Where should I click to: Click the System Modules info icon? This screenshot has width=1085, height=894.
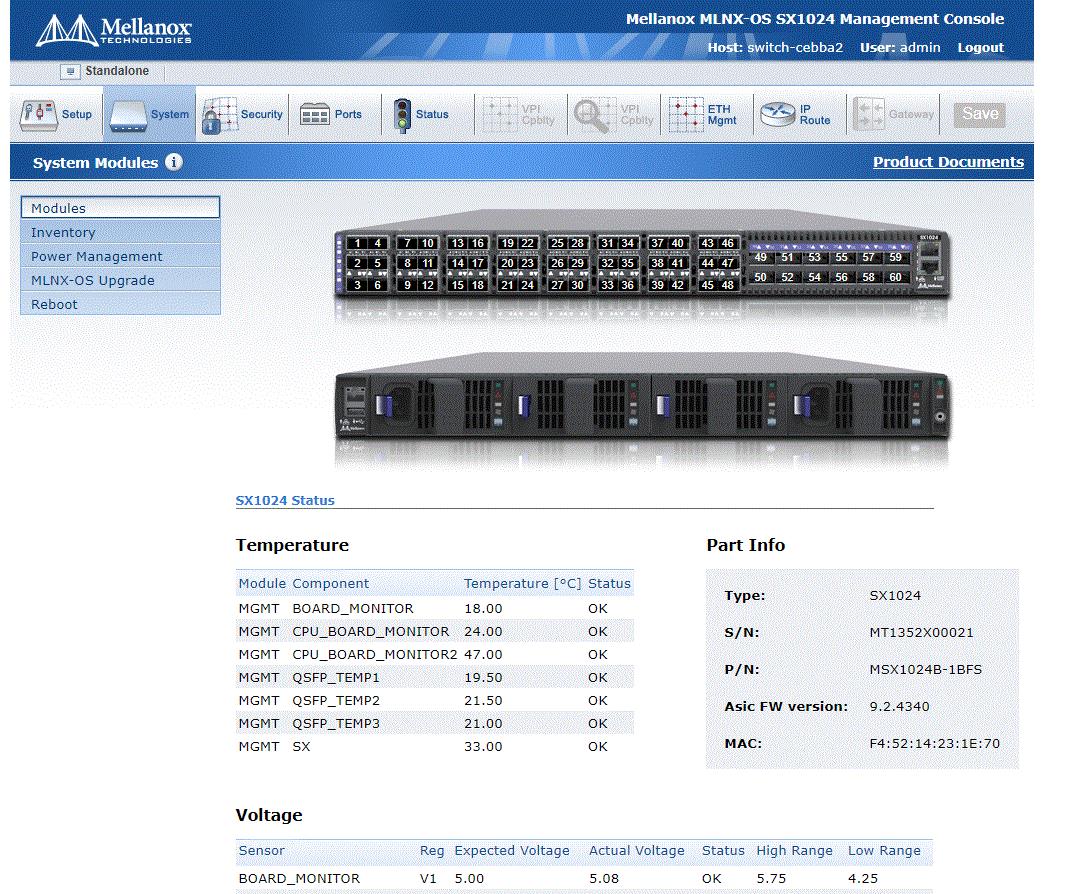pyautogui.click(x=174, y=162)
